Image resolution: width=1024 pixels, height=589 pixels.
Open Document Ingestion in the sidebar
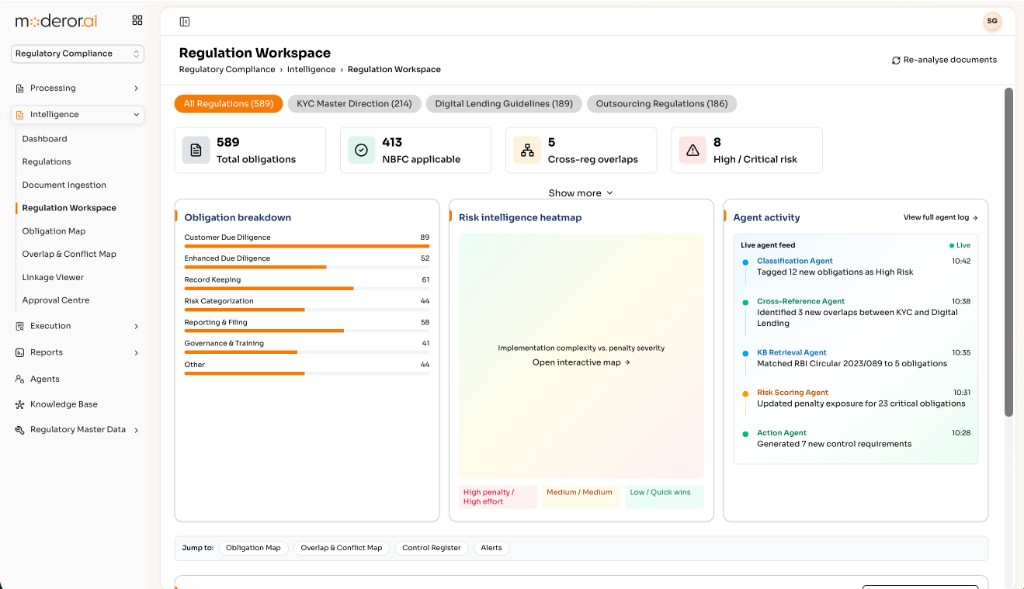[x=64, y=185]
